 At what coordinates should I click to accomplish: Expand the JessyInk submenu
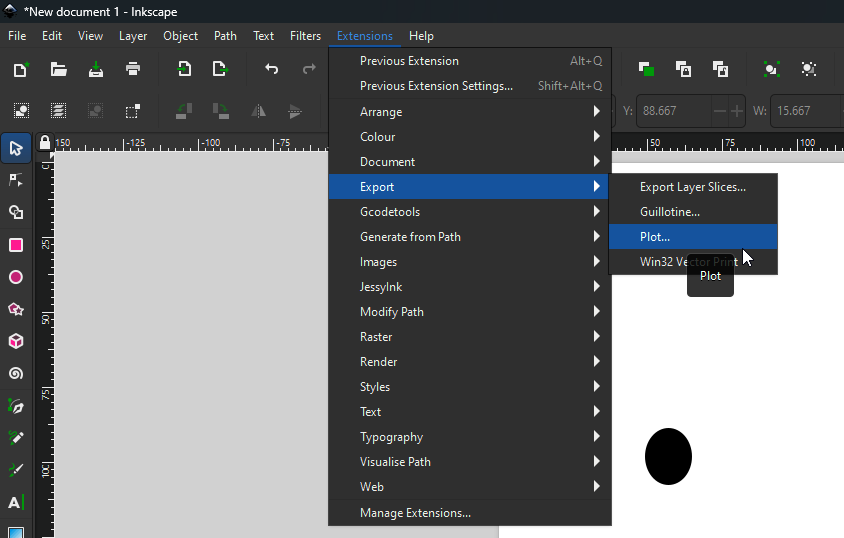pyautogui.click(x=469, y=287)
